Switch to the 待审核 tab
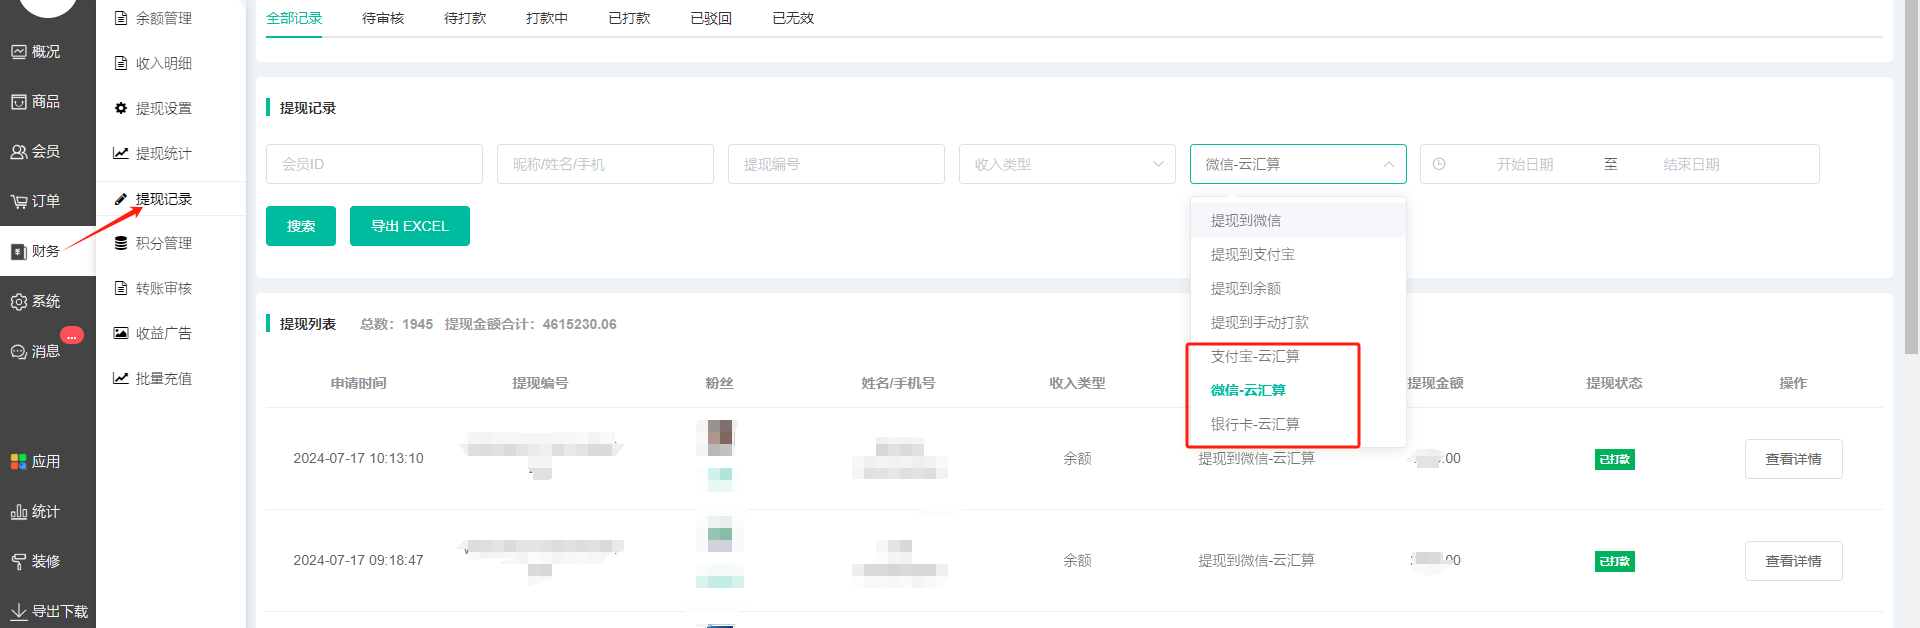The height and width of the screenshot is (628, 1920). tap(383, 18)
